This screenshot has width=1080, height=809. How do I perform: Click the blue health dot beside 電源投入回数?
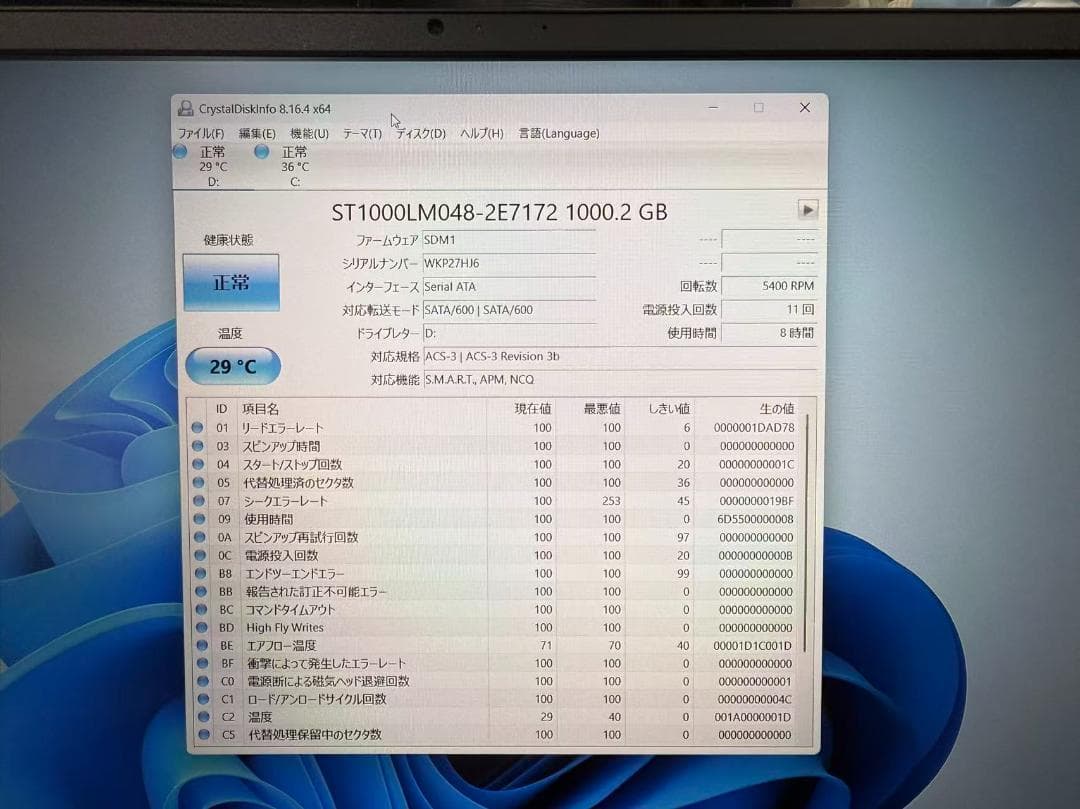coord(197,555)
